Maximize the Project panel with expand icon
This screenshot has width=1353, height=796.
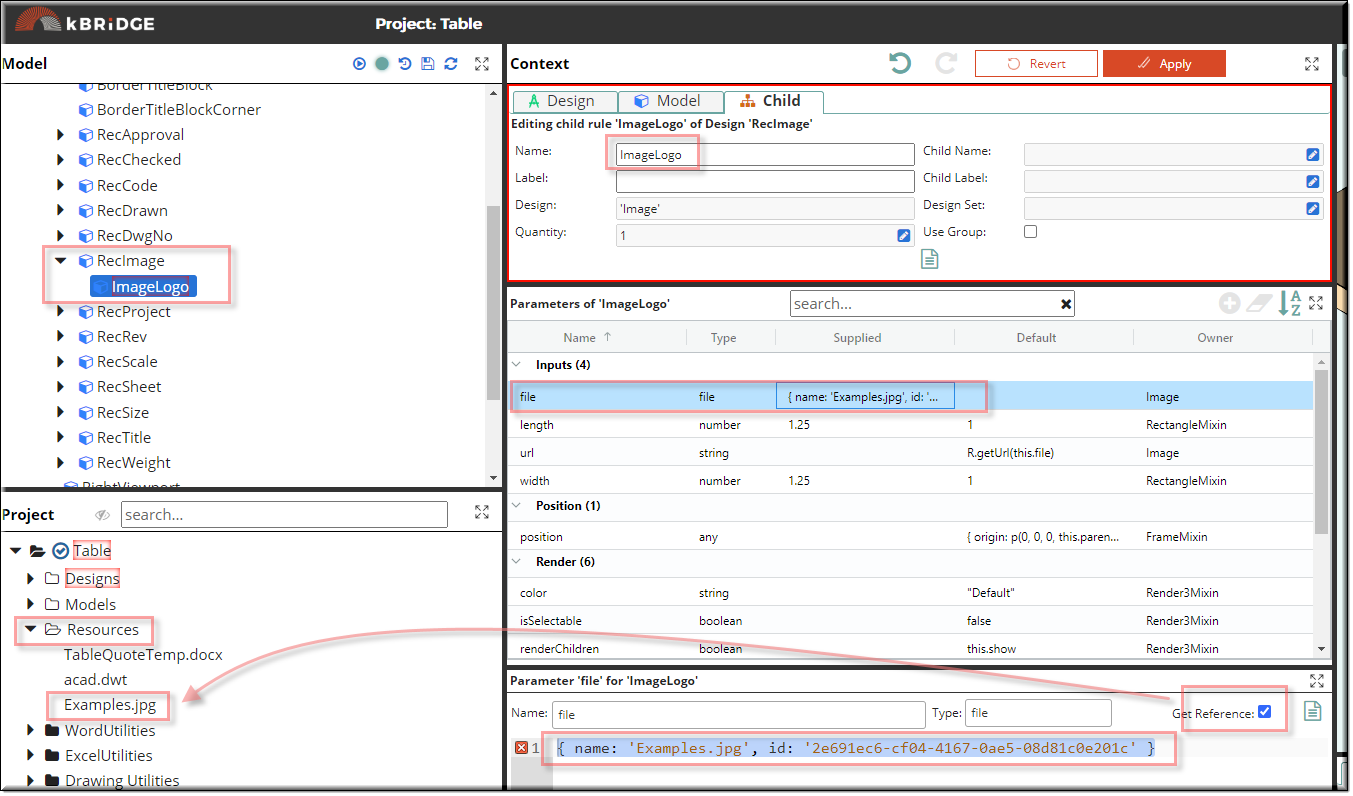(x=482, y=512)
